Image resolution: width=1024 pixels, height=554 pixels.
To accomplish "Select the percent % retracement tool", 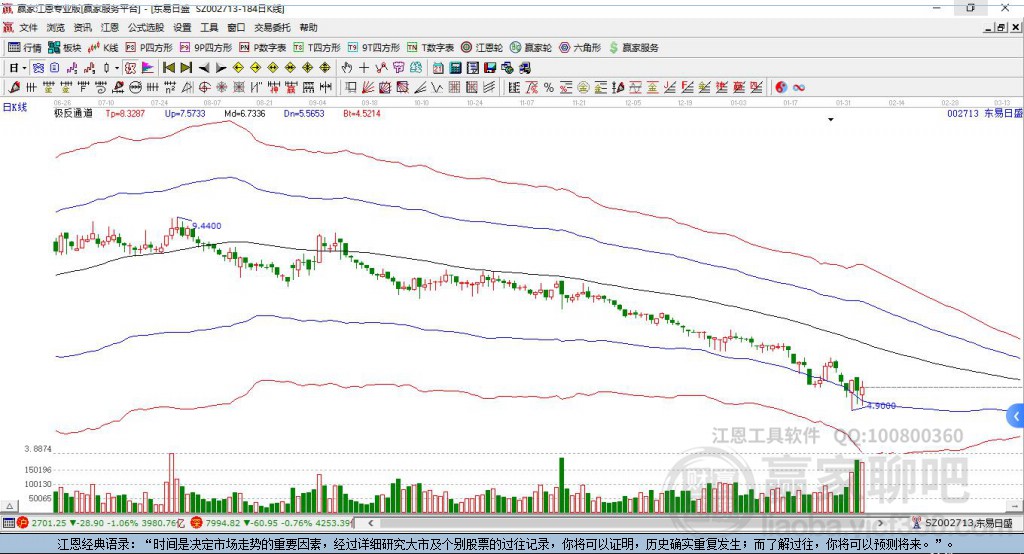I will pyautogui.click(x=549, y=88).
